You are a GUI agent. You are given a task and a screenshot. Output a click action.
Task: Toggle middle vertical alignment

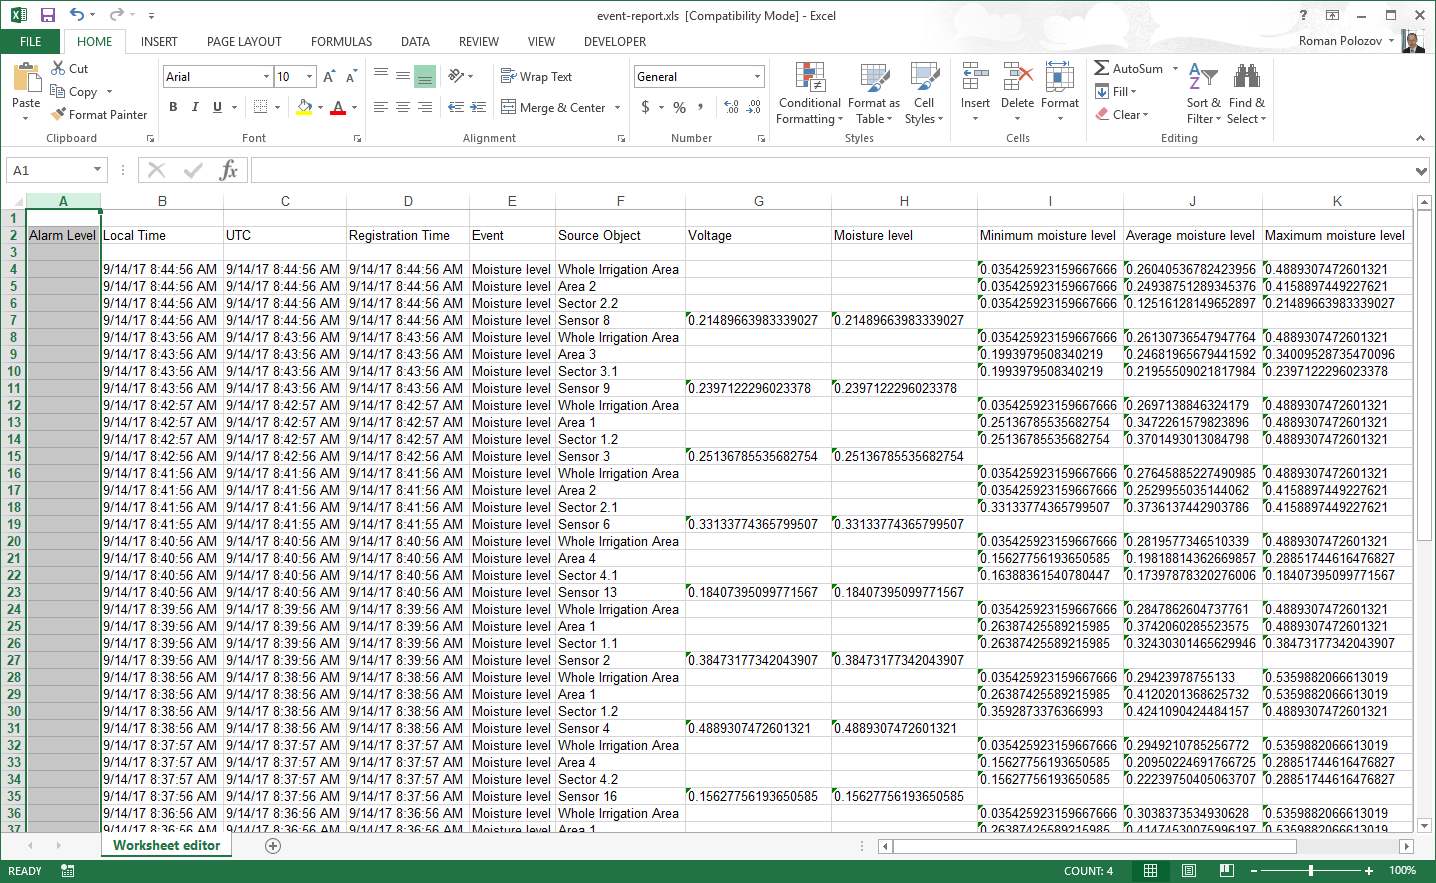point(403,76)
